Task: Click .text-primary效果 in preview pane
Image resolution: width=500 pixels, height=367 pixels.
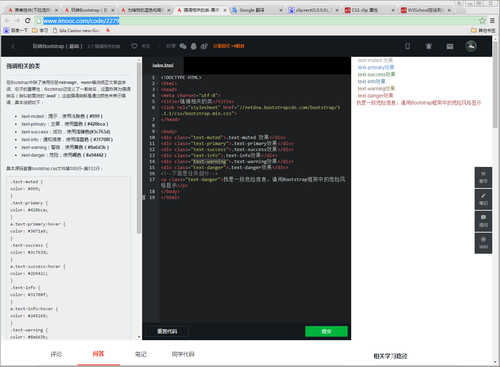Action: coord(376,67)
